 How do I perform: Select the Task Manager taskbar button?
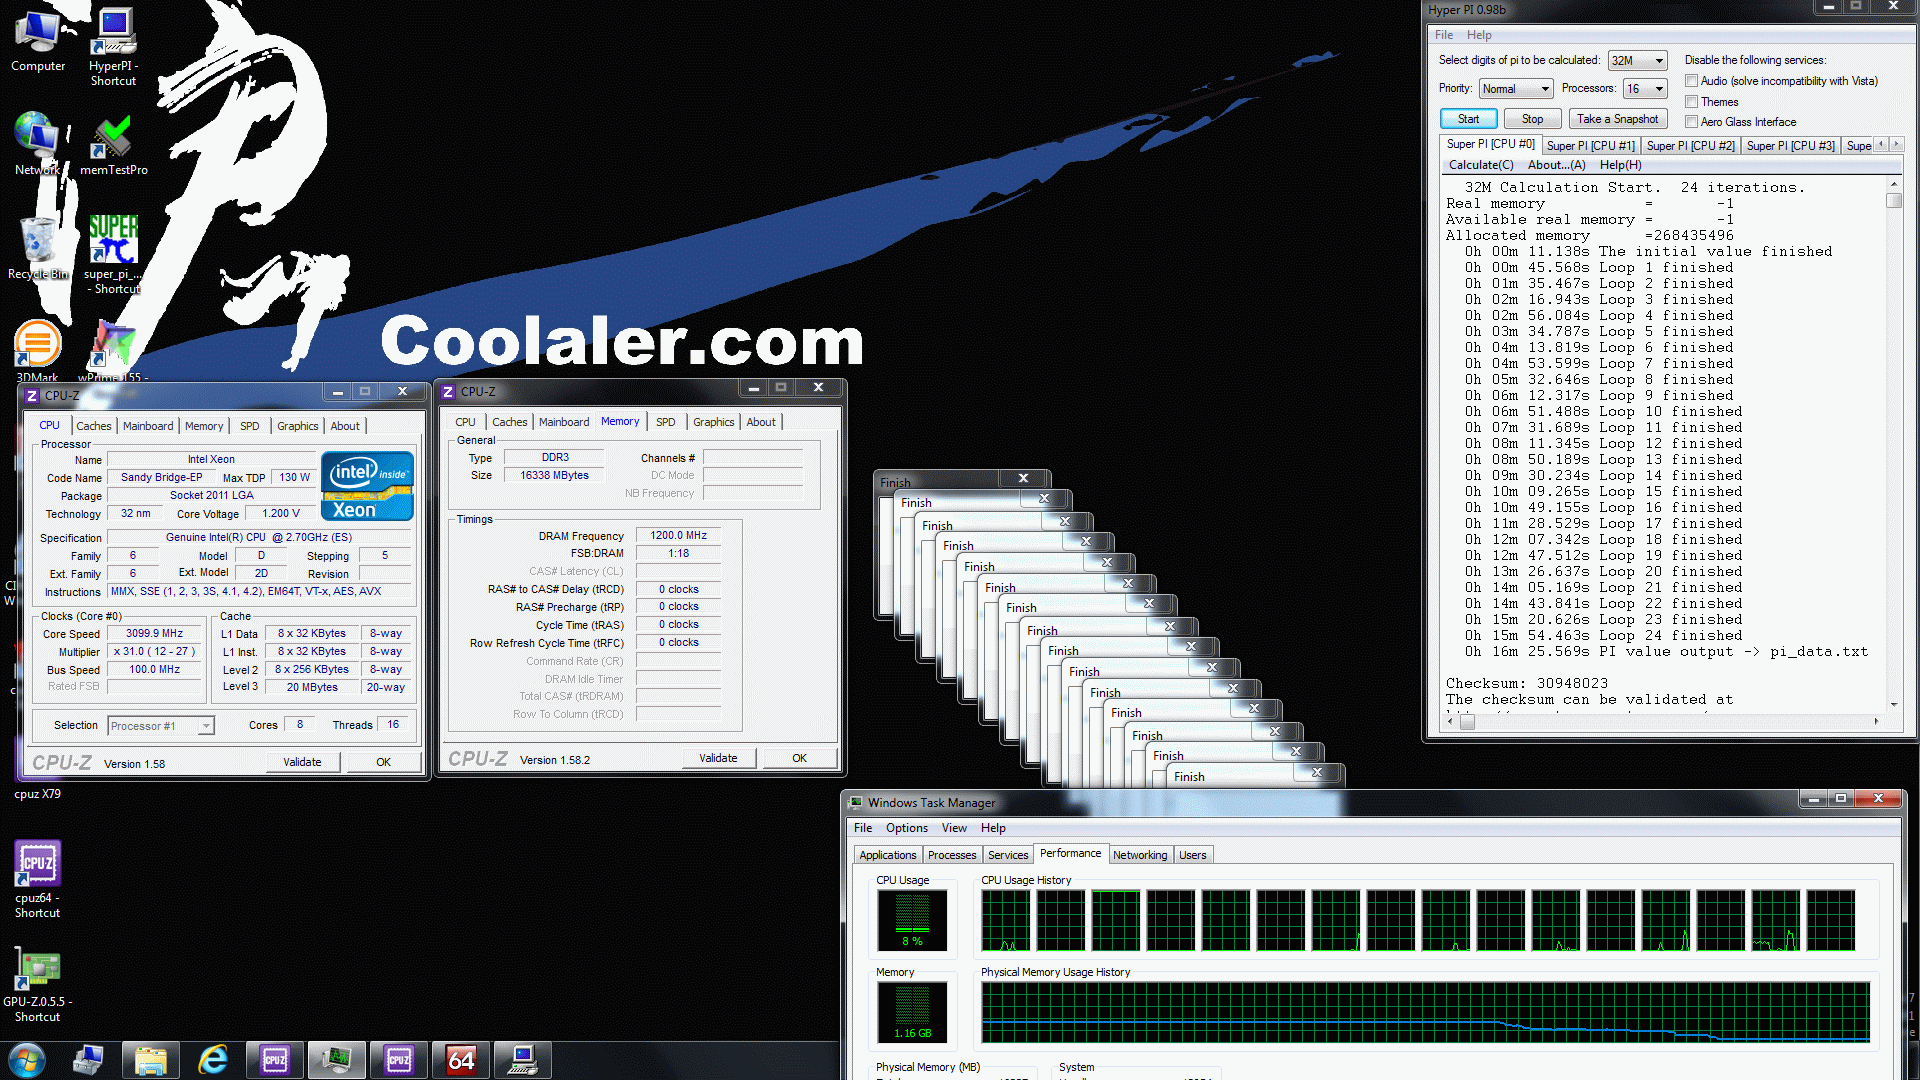(337, 1060)
